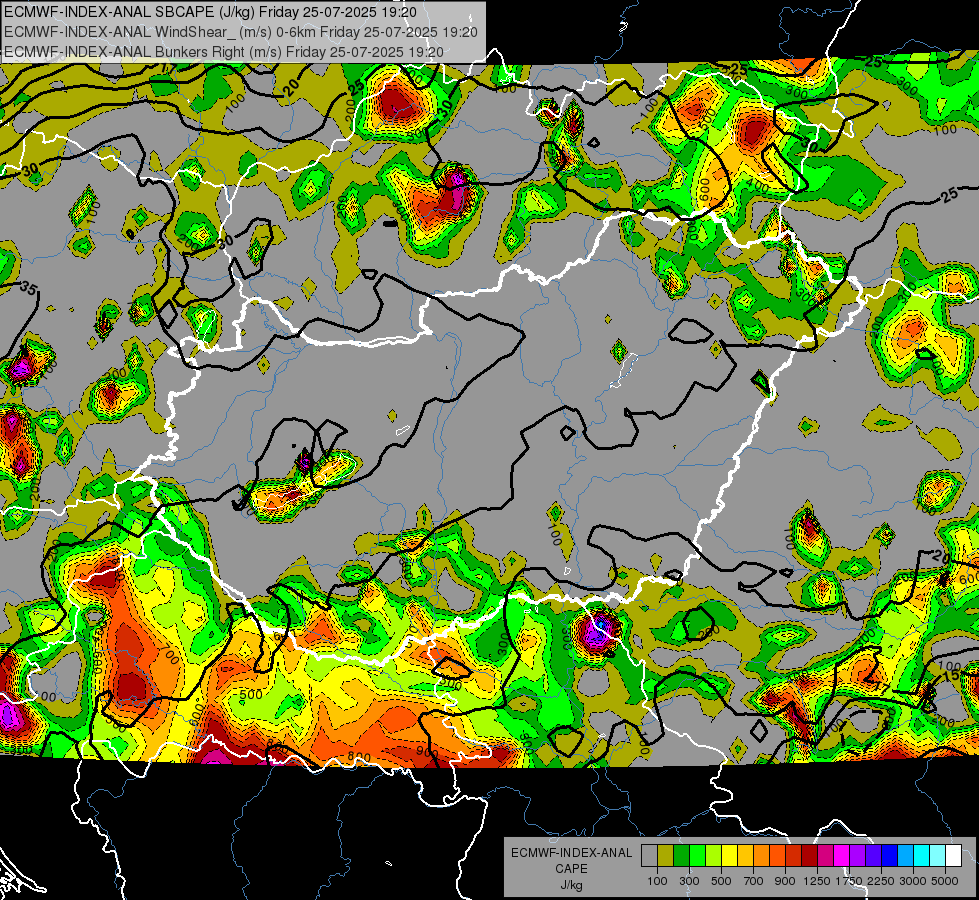Pick the dark green legend swatch

[x=682, y=856]
